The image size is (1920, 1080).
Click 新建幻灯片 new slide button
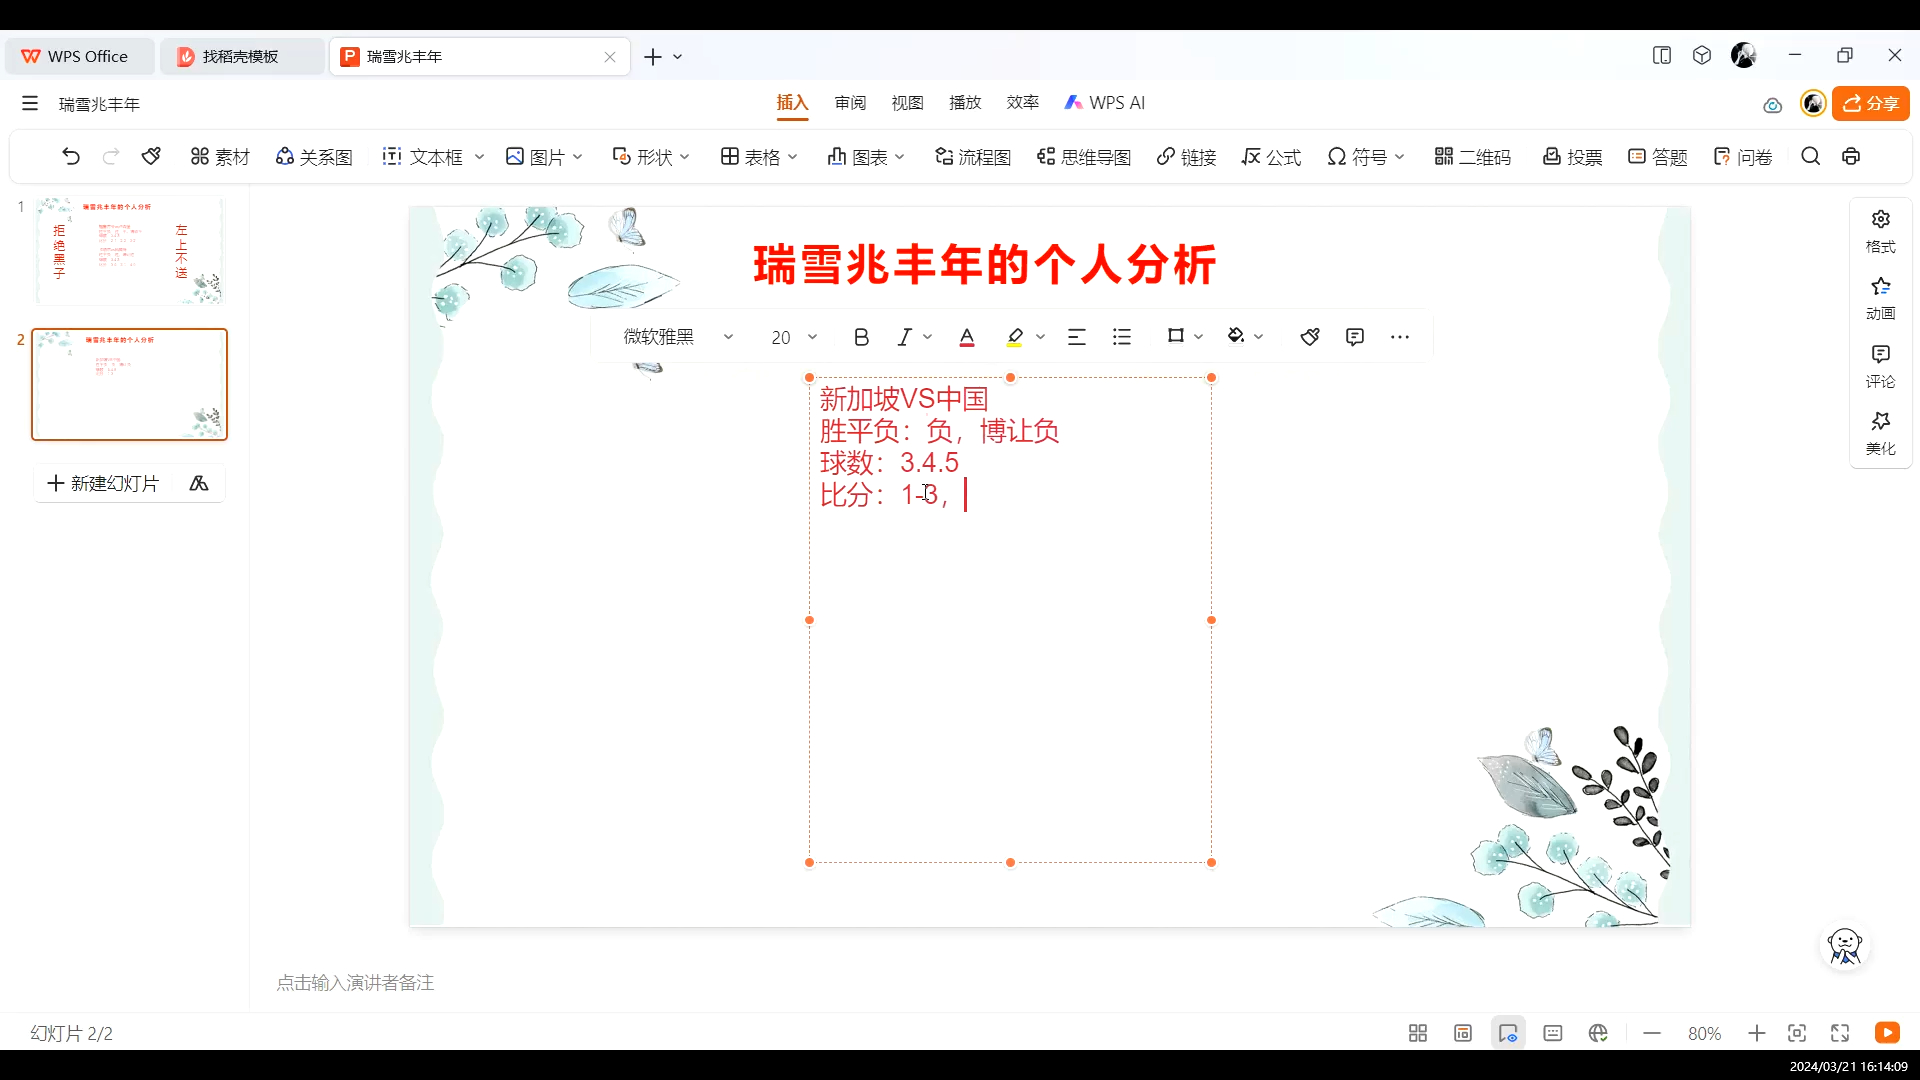[104, 484]
